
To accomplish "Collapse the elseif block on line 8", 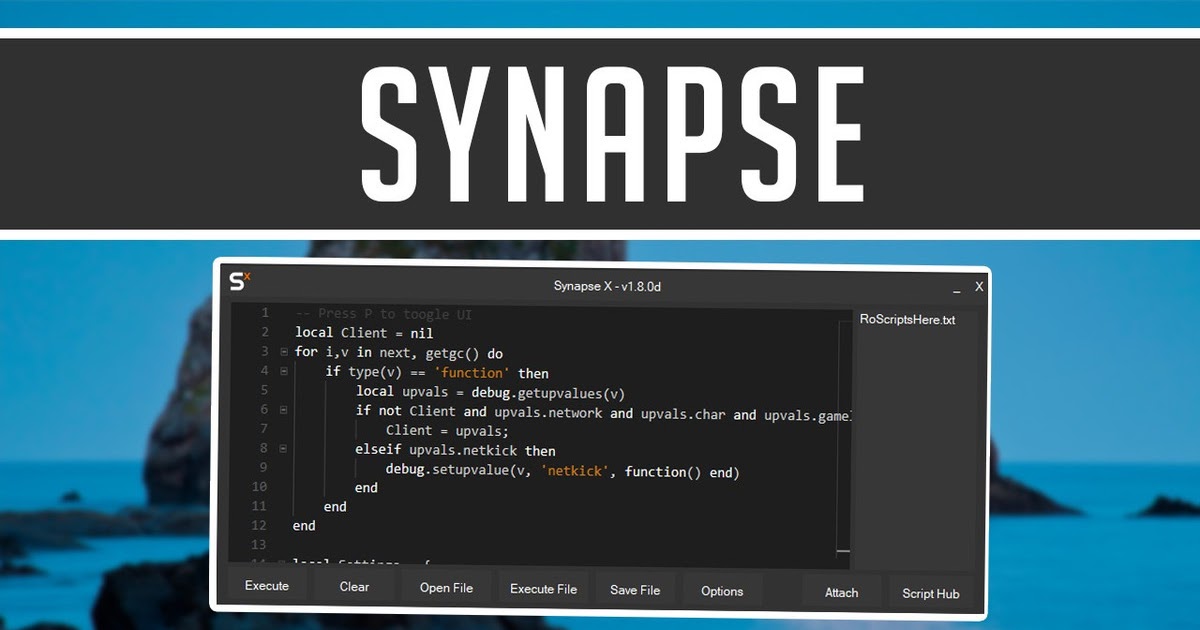I will pyautogui.click(x=284, y=449).
